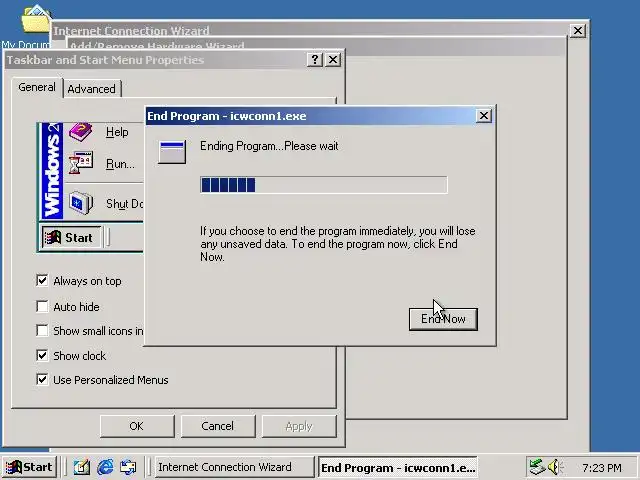This screenshot has width=640, height=480.
Task: Click Internet Connection Wizard title bar
Action: [310, 31]
